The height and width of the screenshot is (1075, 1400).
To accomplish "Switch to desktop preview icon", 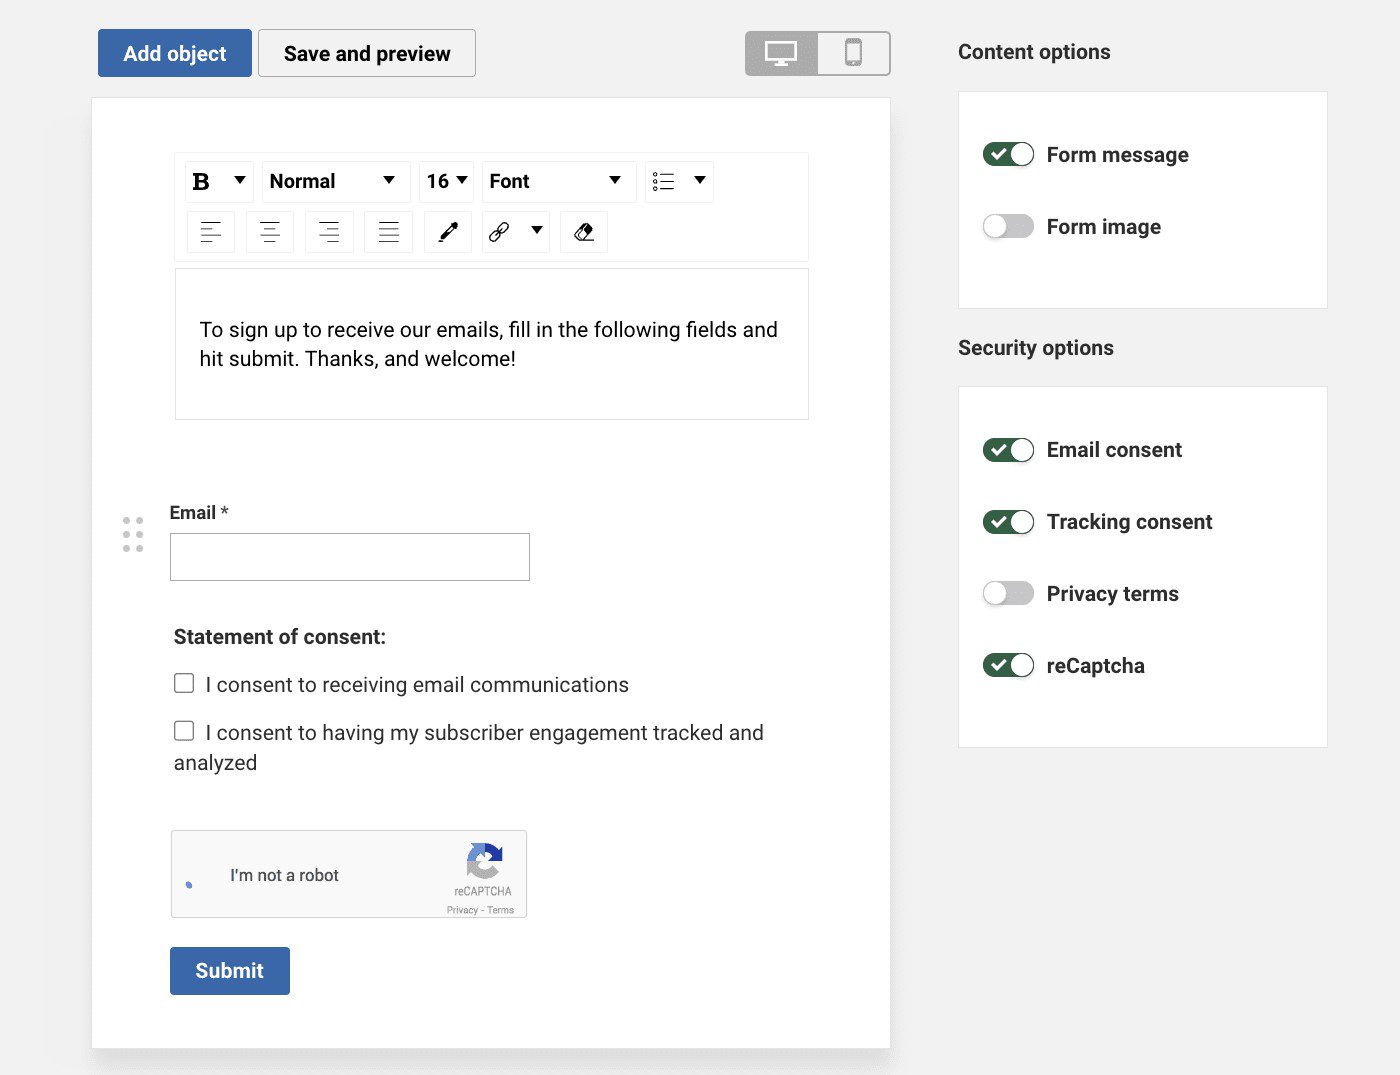I will pos(781,53).
